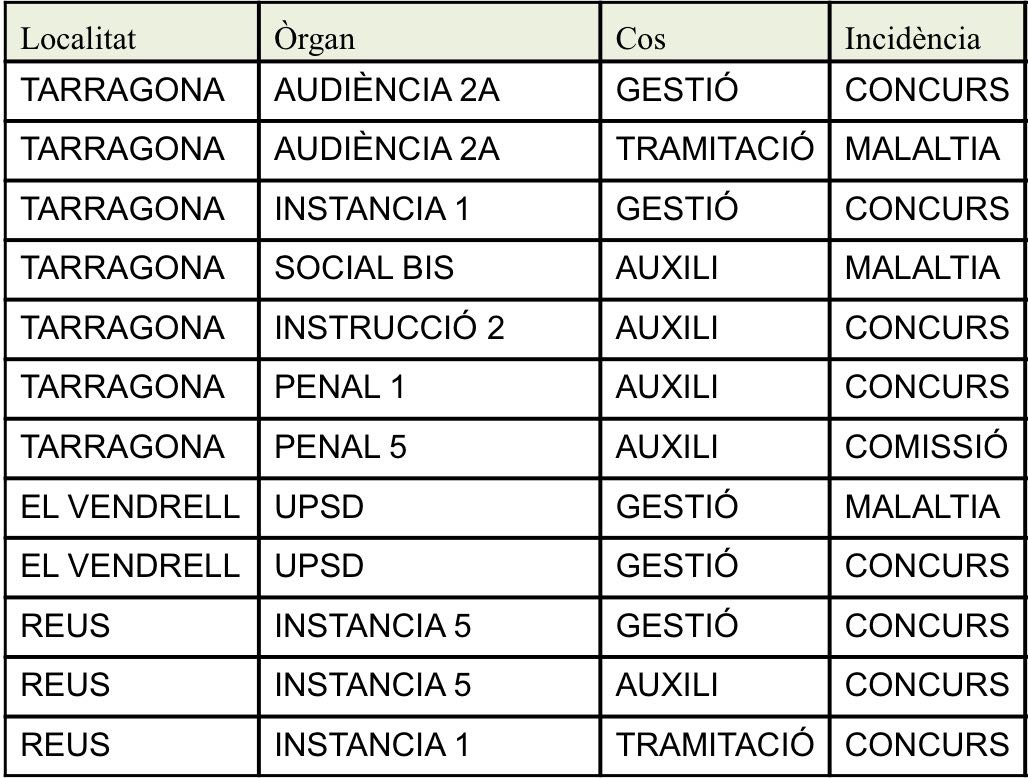Click the SOCIAL BIS cell
This screenshot has height=778, width=1028.
click(429, 269)
